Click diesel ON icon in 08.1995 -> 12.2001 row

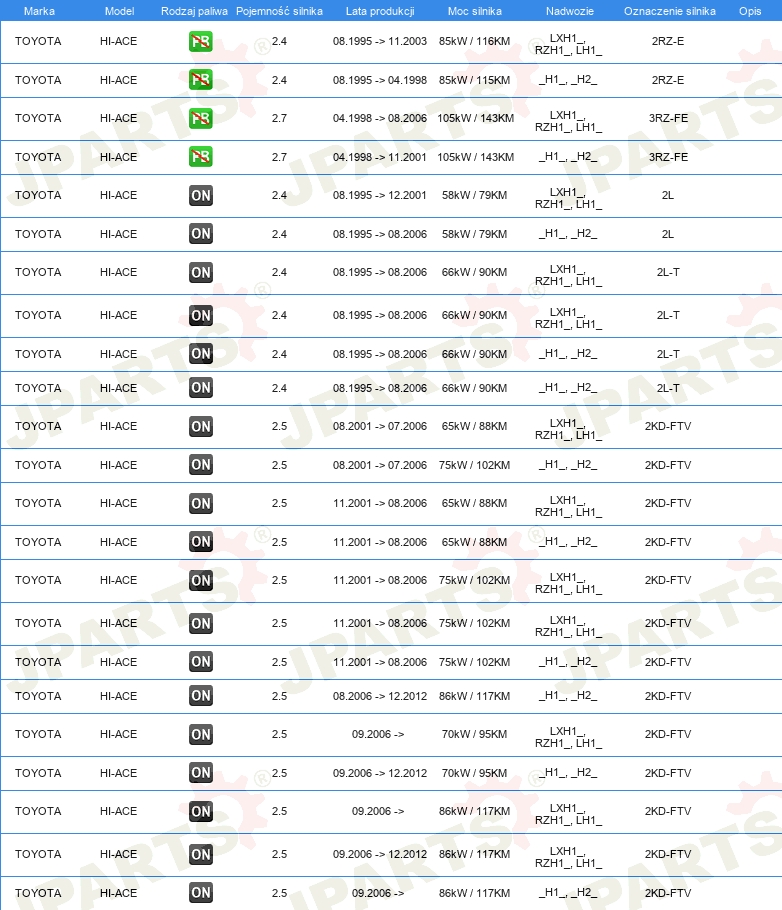(200, 196)
